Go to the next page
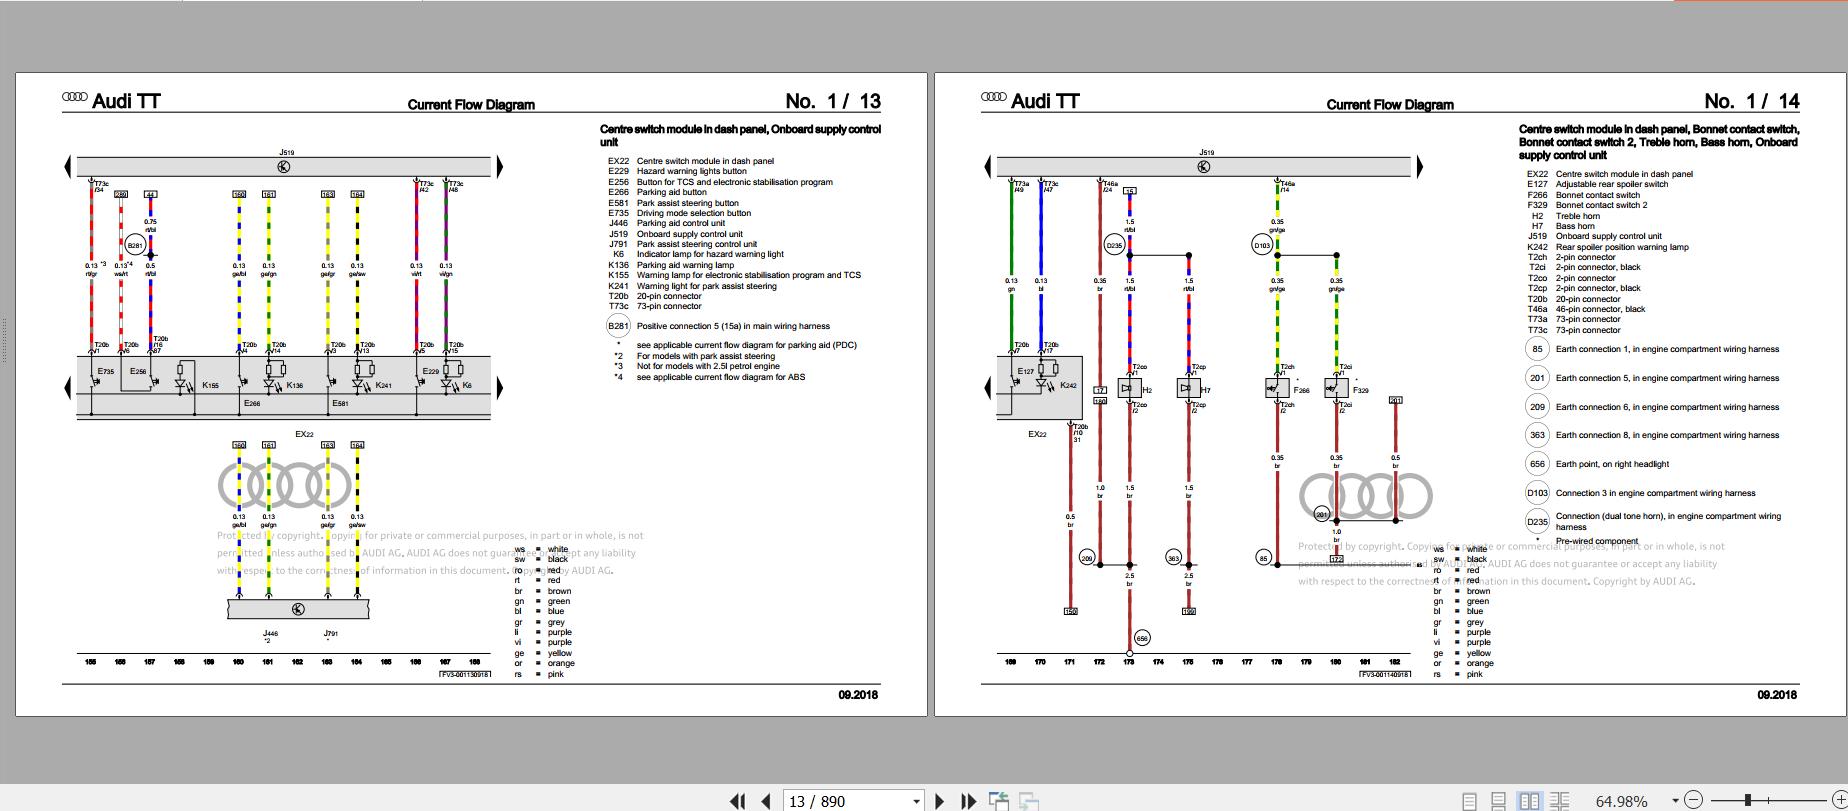This screenshot has width=1848, height=811. click(939, 801)
